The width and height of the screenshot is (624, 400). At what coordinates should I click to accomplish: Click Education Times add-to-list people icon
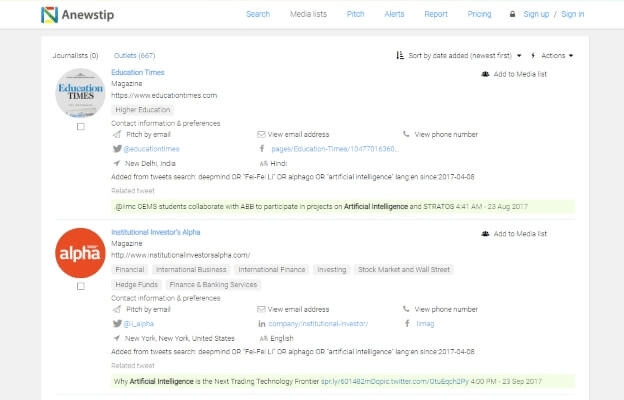point(485,74)
